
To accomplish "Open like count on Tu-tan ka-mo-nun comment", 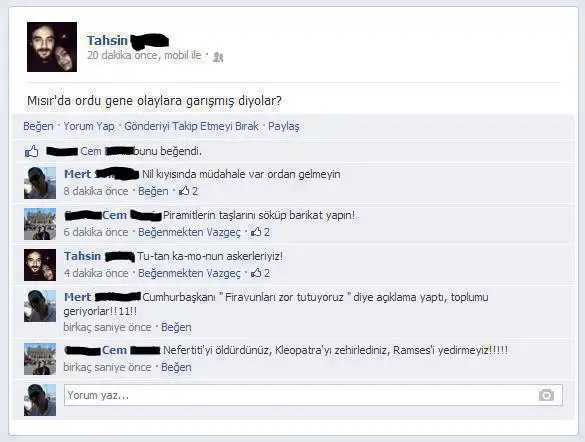I will point(260,273).
